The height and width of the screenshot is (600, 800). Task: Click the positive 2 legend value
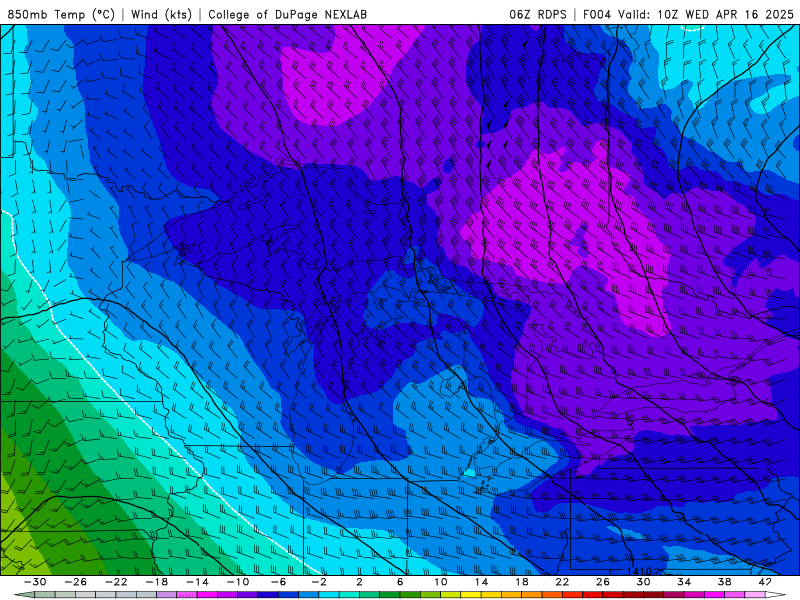click(359, 582)
